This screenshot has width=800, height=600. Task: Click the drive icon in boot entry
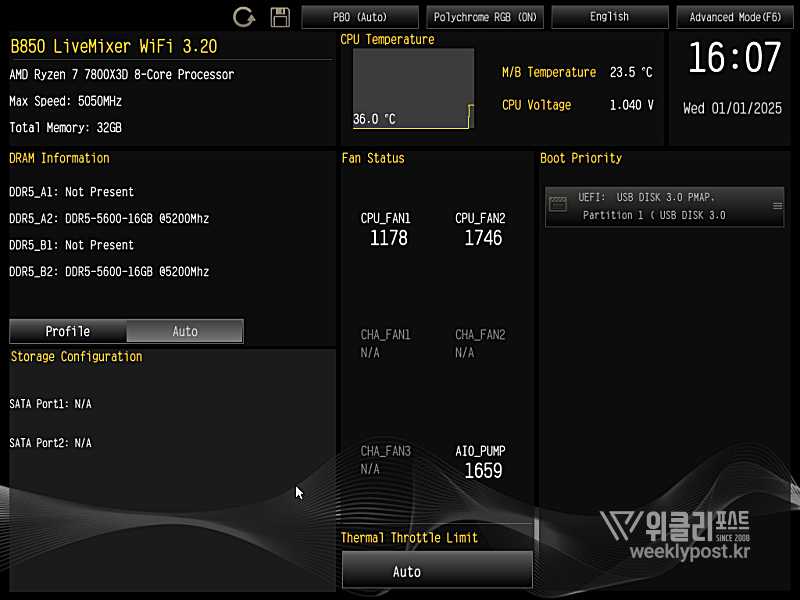[x=558, y=205]
